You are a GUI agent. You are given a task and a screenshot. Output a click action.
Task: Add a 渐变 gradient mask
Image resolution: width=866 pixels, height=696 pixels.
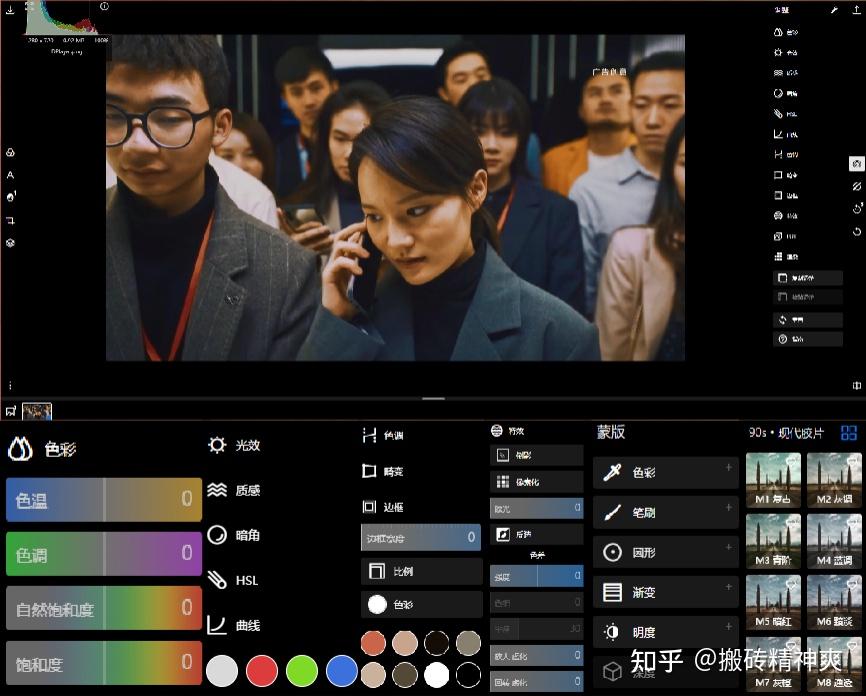pyautogui.click(x=666, y=592)
